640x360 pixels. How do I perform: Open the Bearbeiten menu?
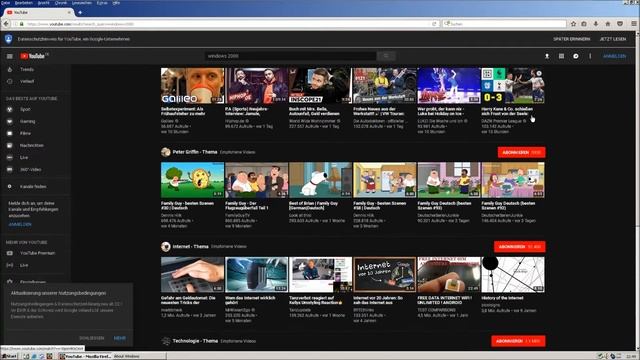tap(23, 2)
